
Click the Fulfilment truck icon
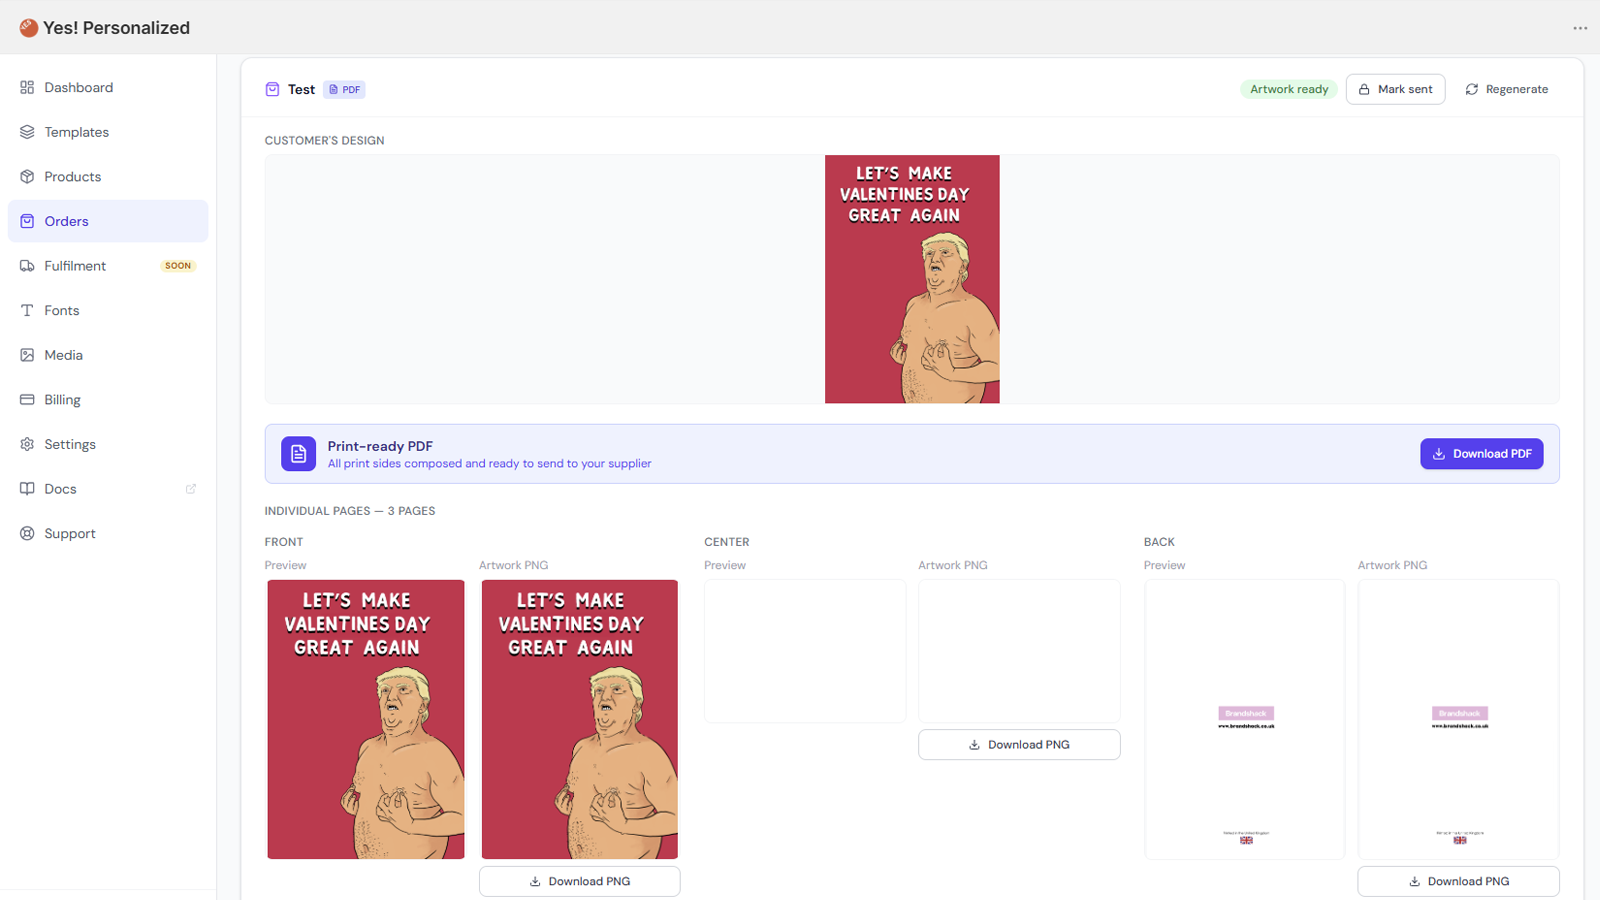27,266
